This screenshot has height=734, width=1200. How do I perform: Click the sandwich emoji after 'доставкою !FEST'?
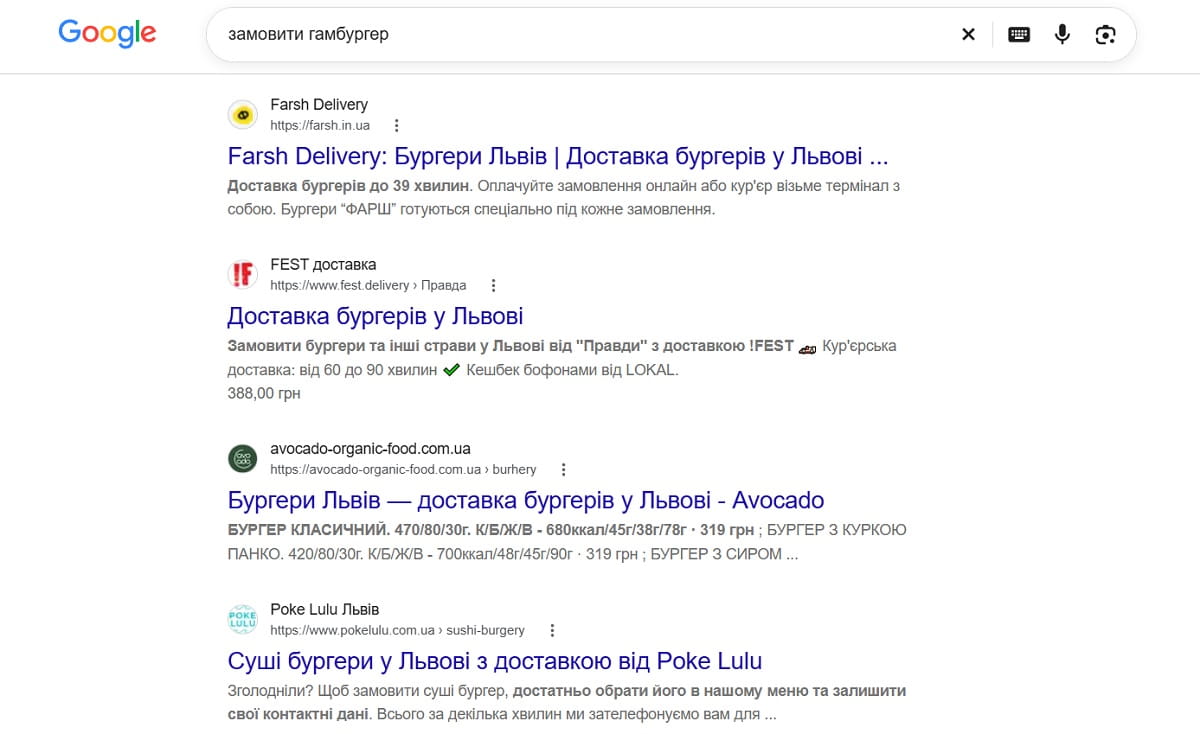(808, 347)
